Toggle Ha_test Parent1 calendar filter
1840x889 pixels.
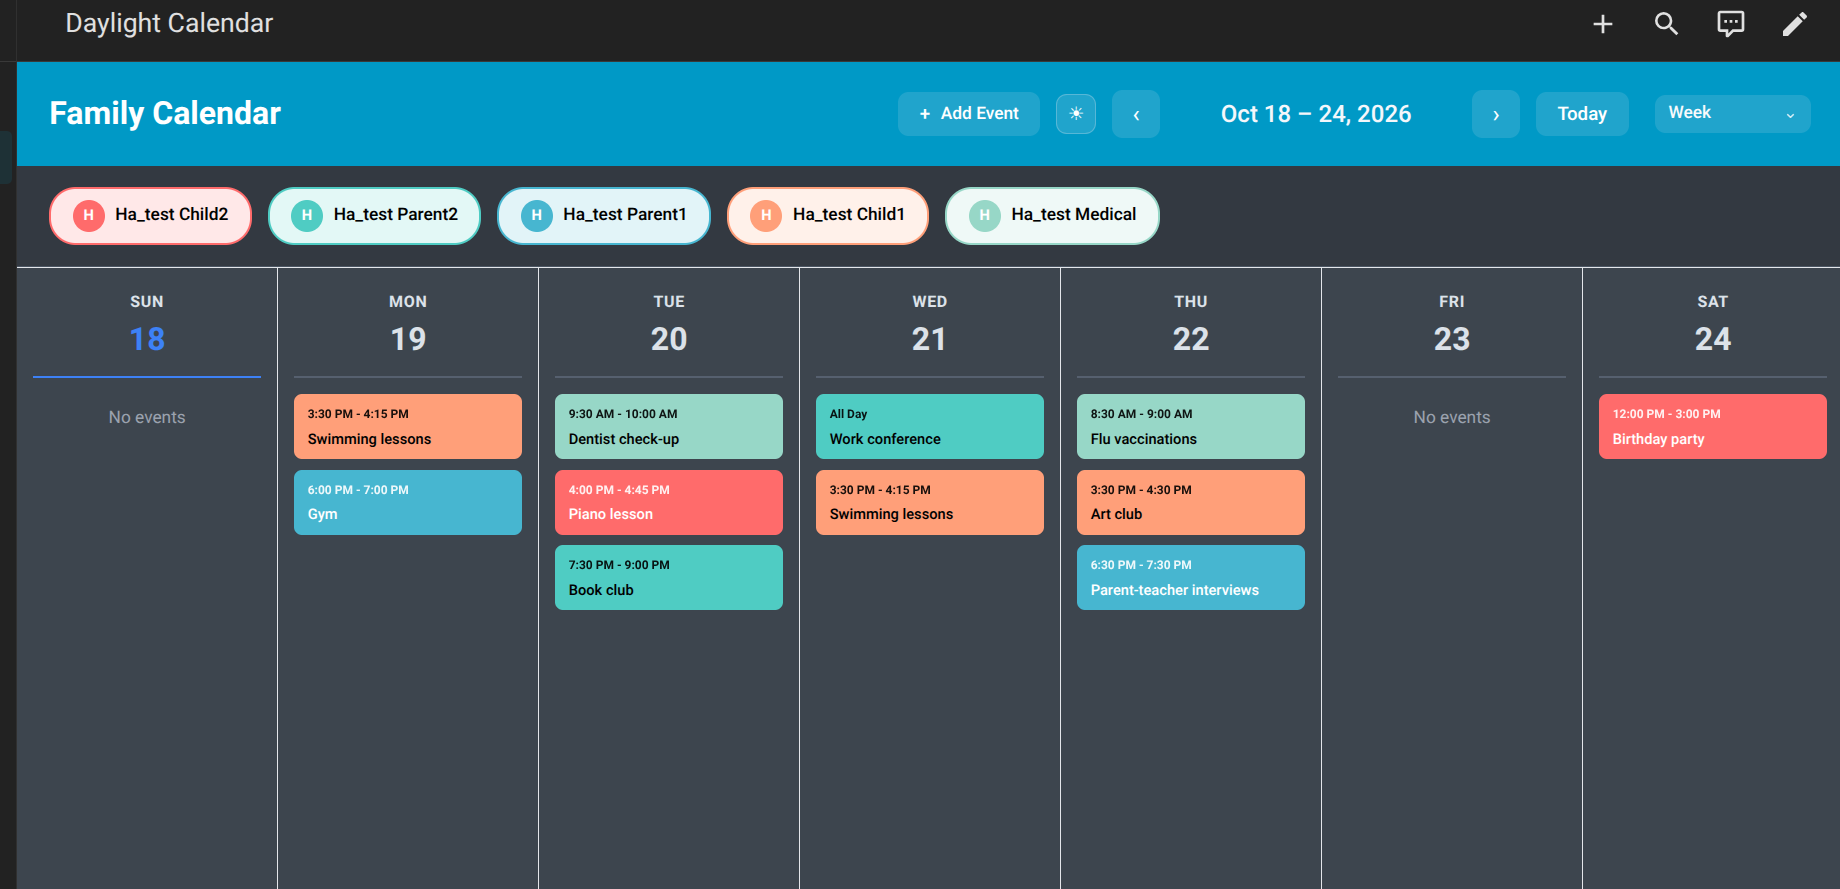point(604,215)
